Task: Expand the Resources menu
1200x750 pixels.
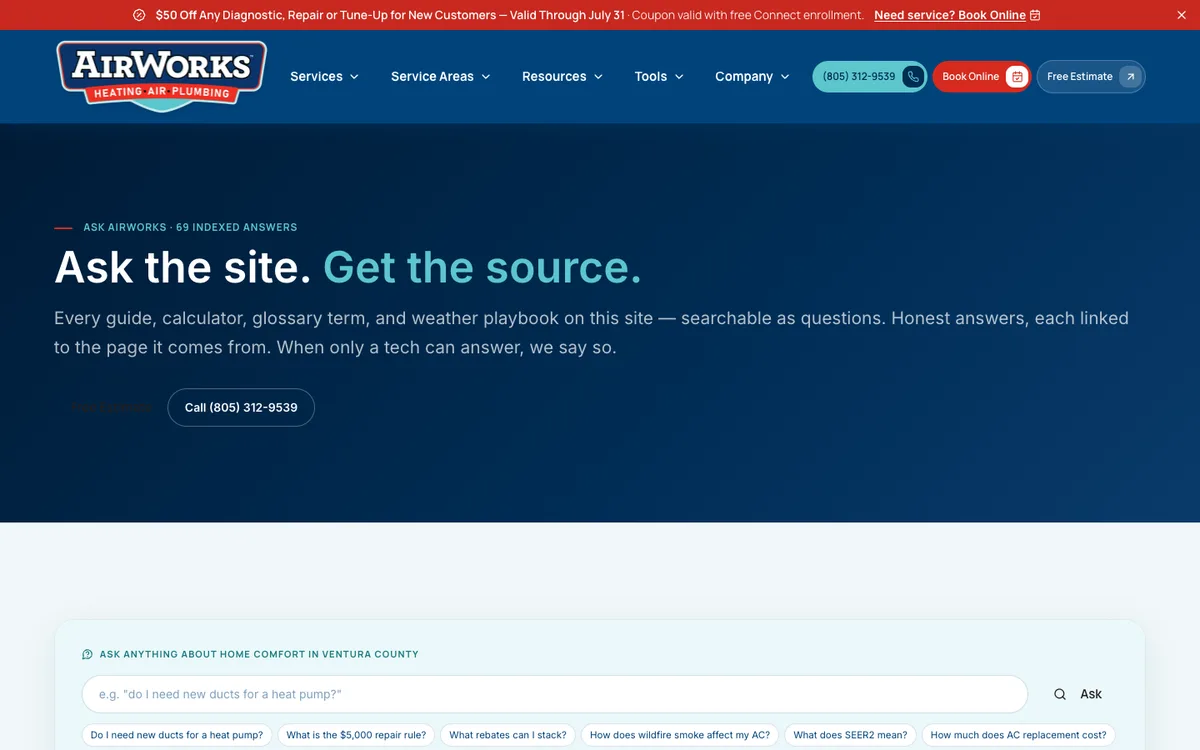Action: (x=563, y=76)
